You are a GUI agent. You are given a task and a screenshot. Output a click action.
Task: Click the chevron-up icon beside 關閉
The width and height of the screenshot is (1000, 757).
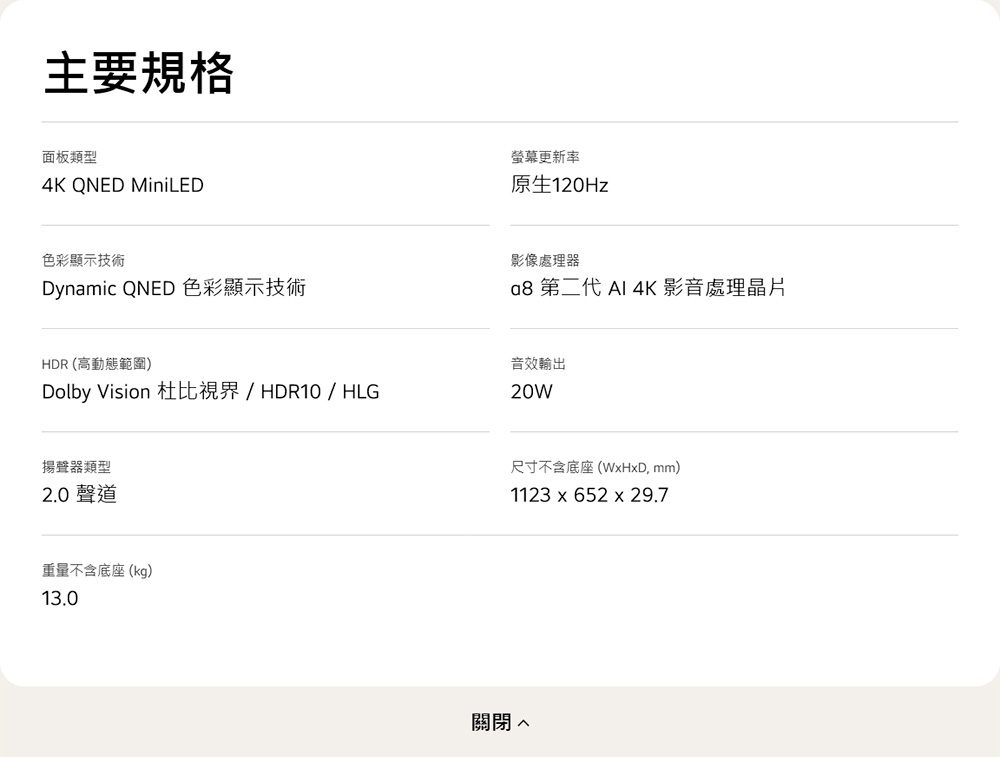pos(523,723)
